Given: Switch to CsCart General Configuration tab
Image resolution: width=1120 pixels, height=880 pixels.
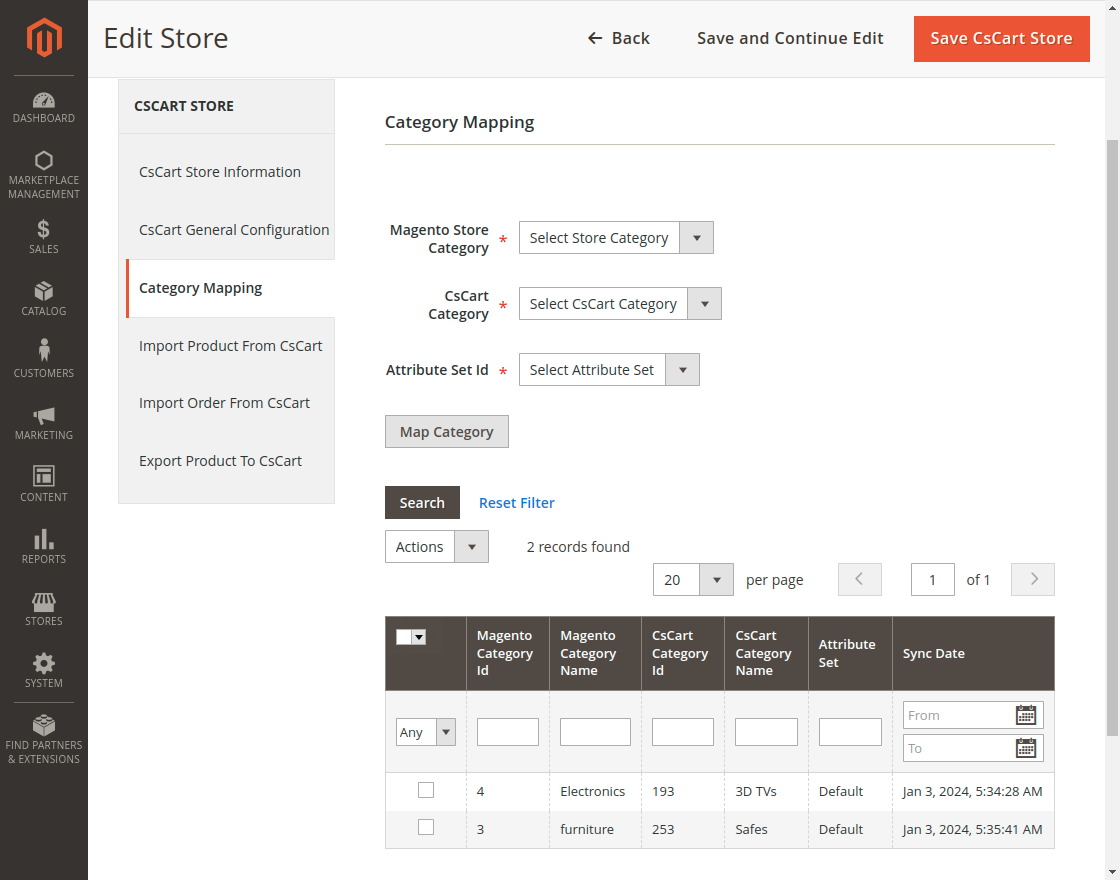Looking at the screenshot, I should [x=234, y=230].
